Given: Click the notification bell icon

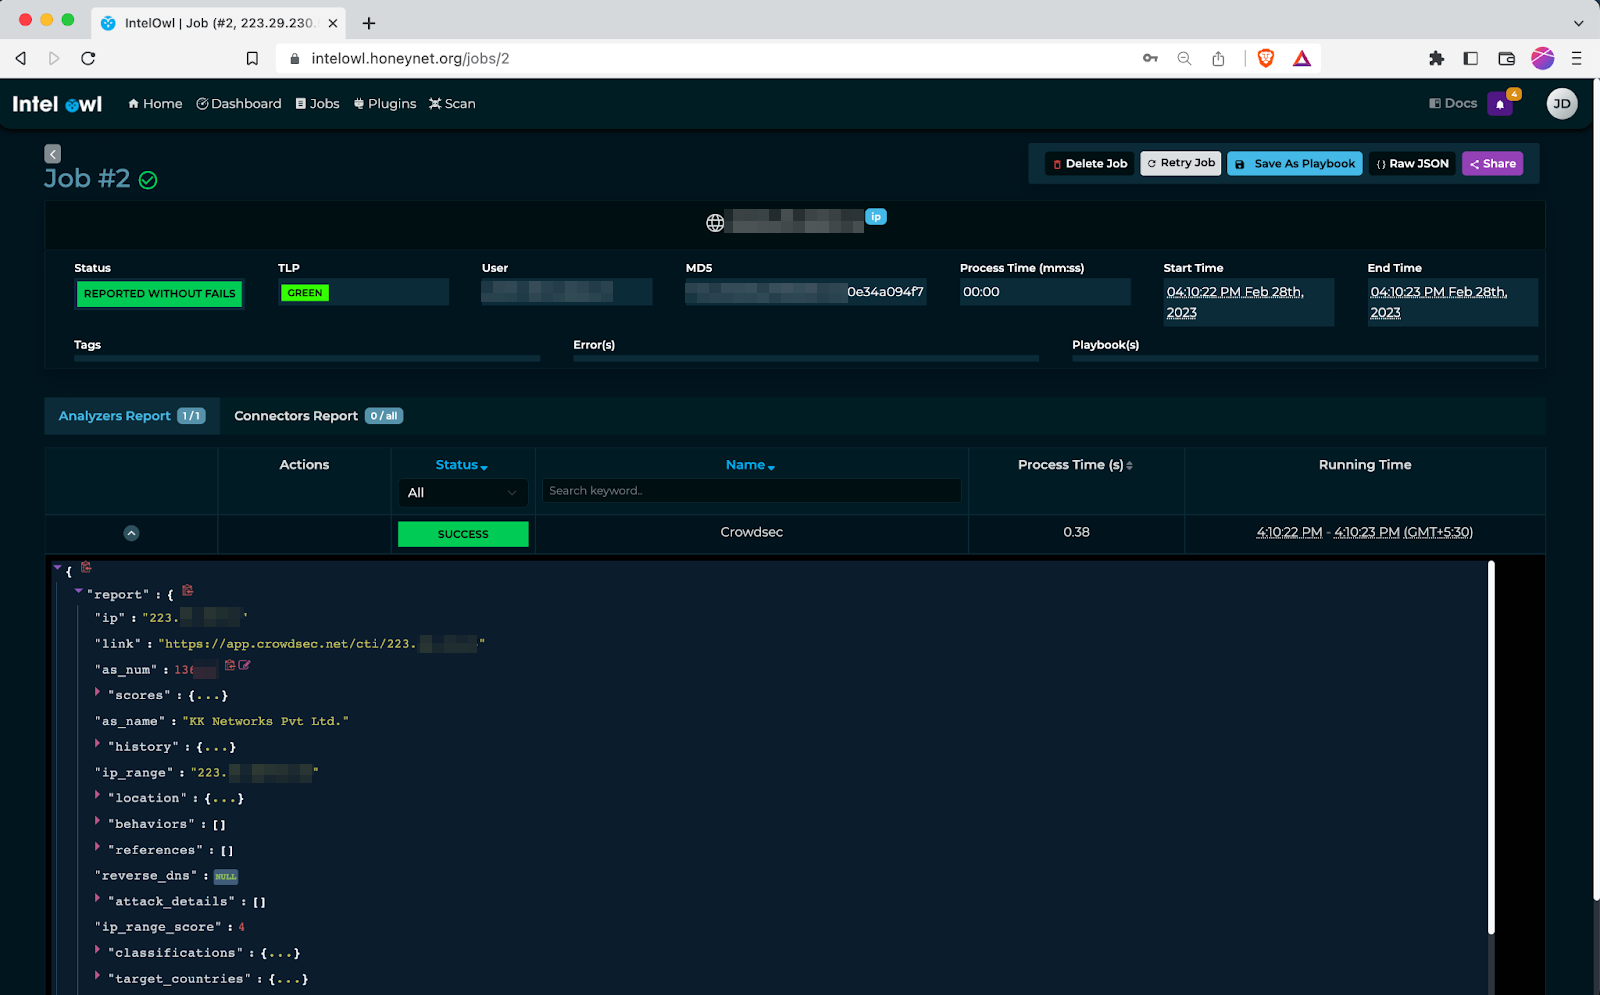Looking at the screenshot, I should tap(1499, 104).
